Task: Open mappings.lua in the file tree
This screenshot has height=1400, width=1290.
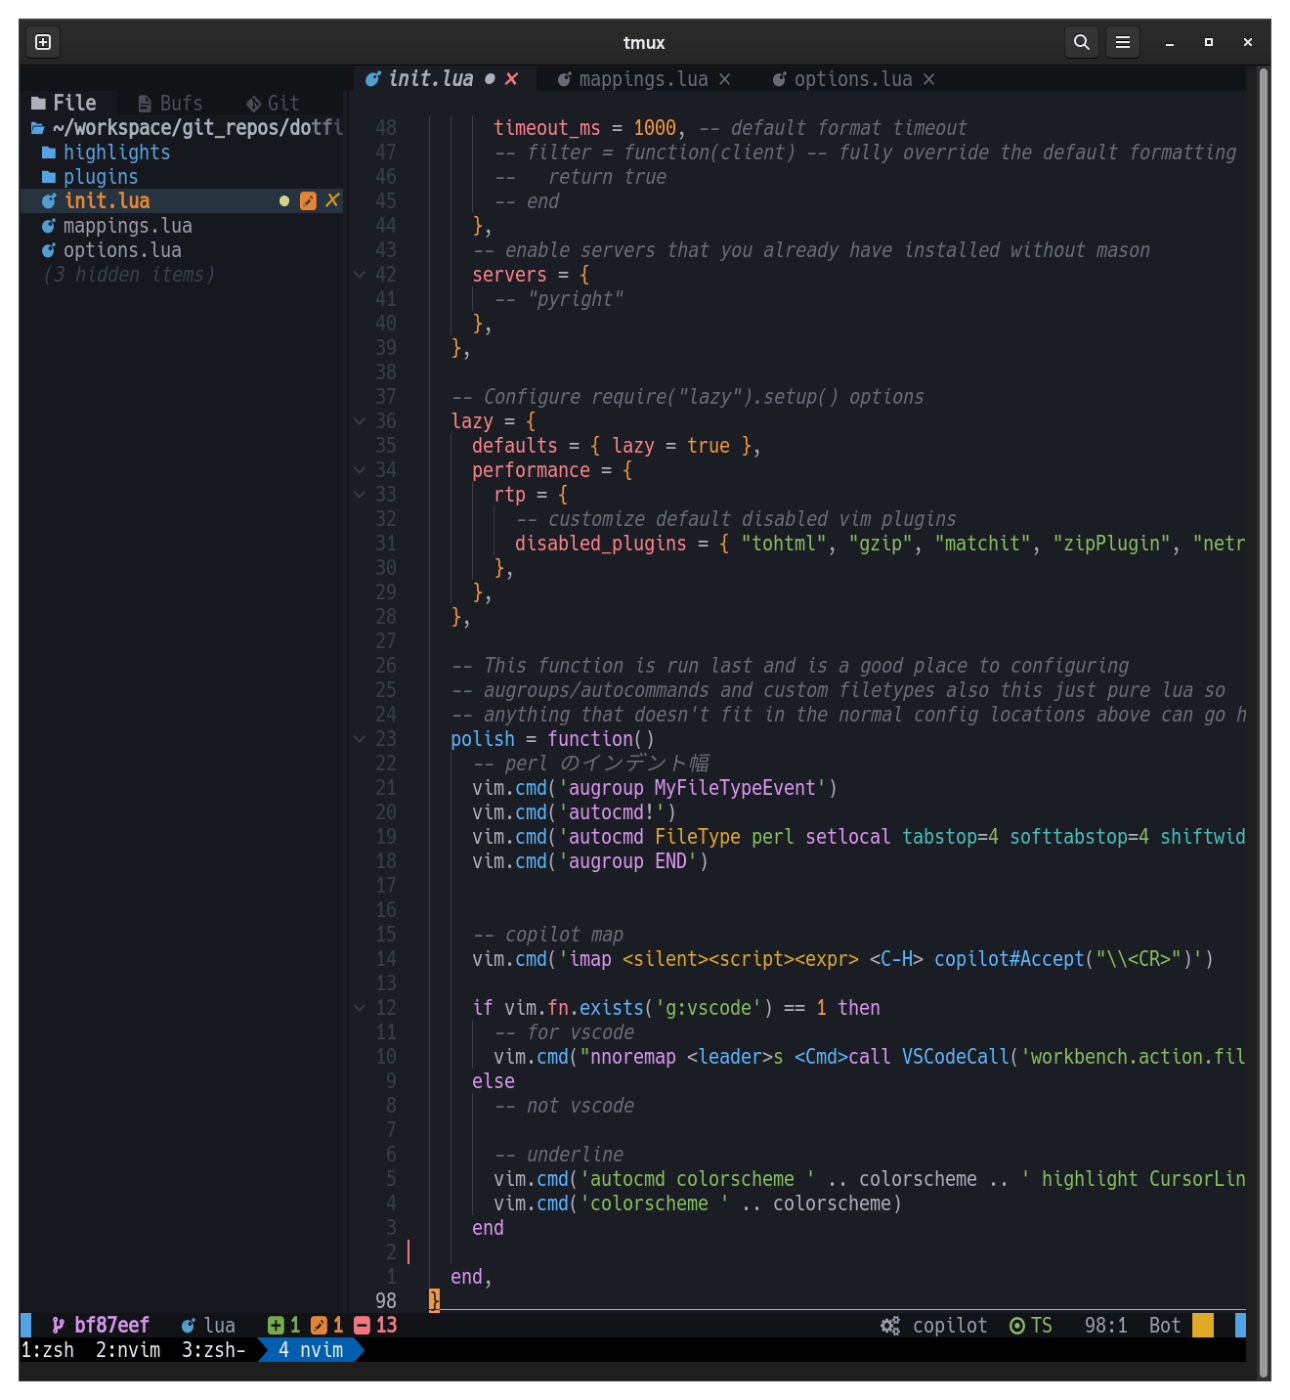Action: point(127,226)
